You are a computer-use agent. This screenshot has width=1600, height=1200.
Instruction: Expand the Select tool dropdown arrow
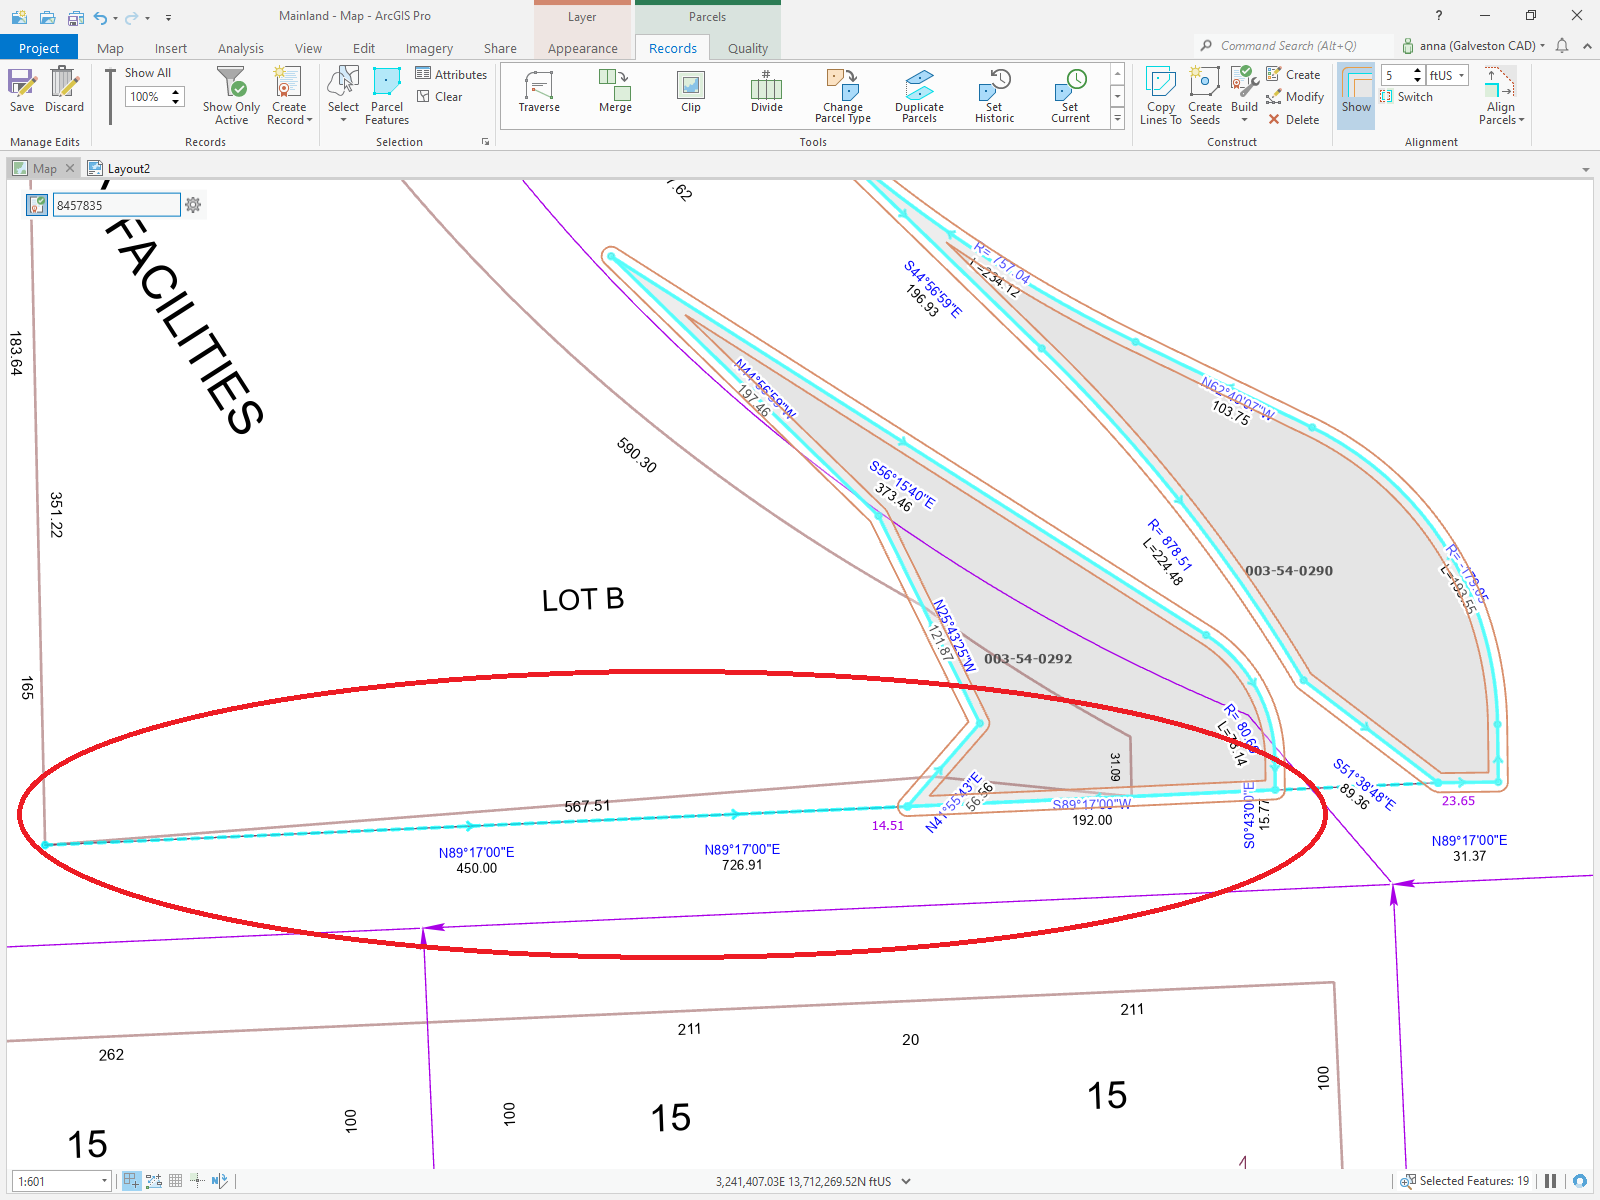click(343, 120)
